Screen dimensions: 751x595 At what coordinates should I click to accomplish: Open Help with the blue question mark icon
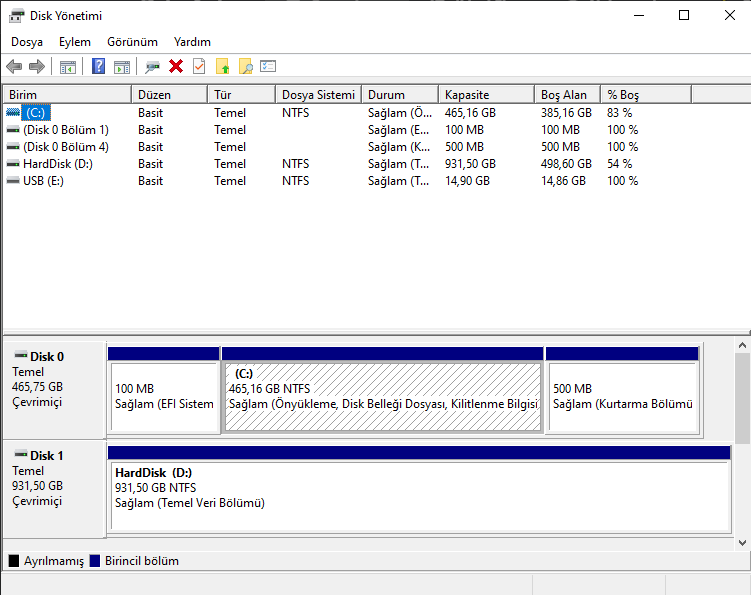98,66
